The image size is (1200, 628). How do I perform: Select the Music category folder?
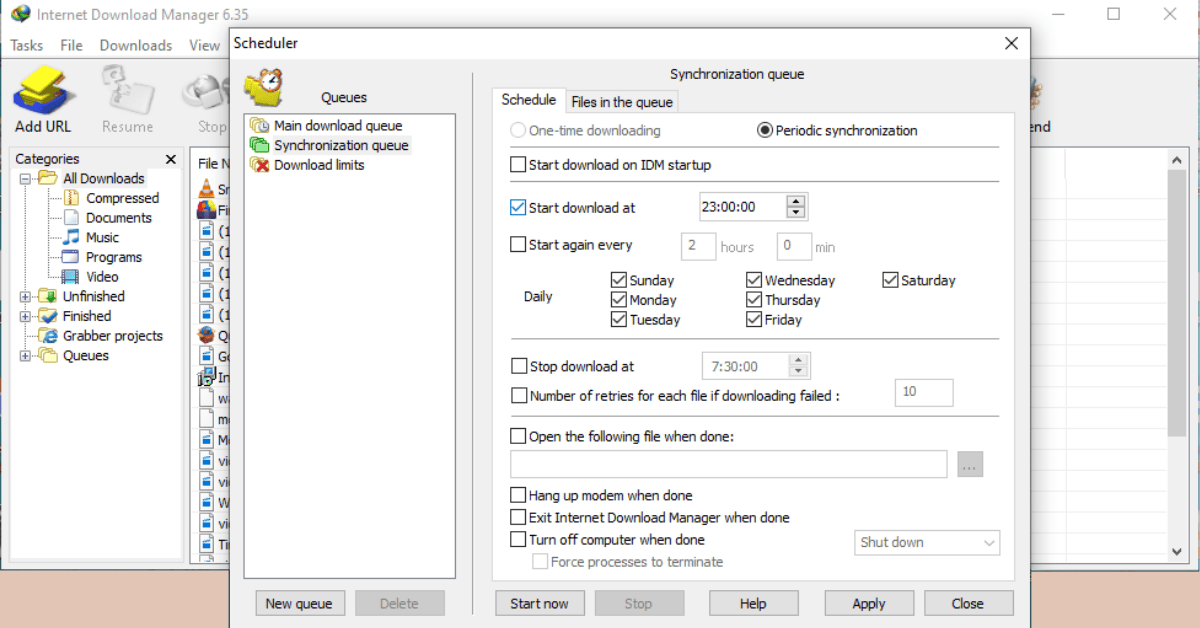[101, 238]
